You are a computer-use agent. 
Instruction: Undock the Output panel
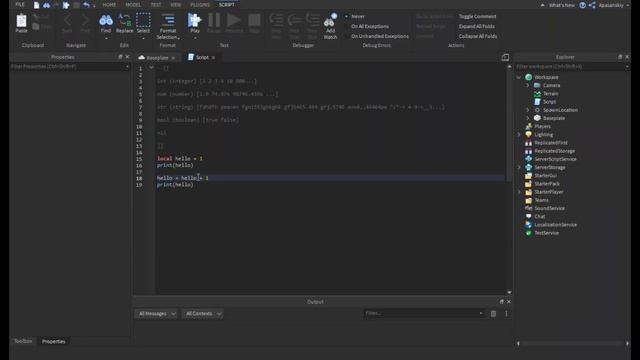[502, 302]
